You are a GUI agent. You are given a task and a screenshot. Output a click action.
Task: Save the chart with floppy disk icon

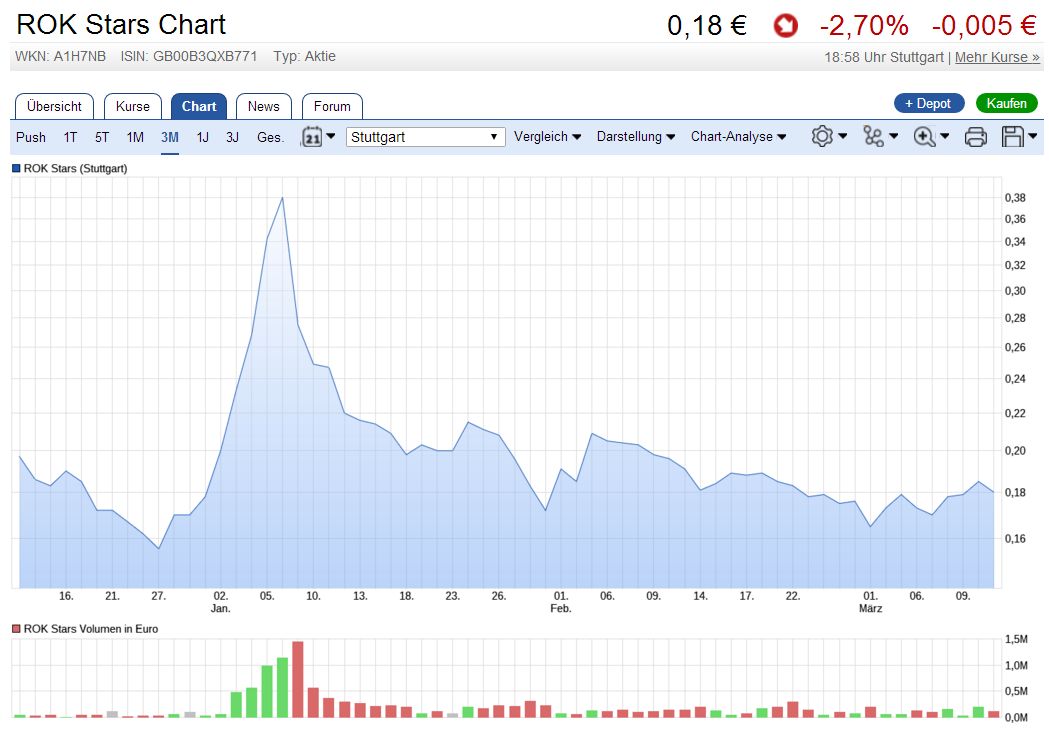(1012, 136)
